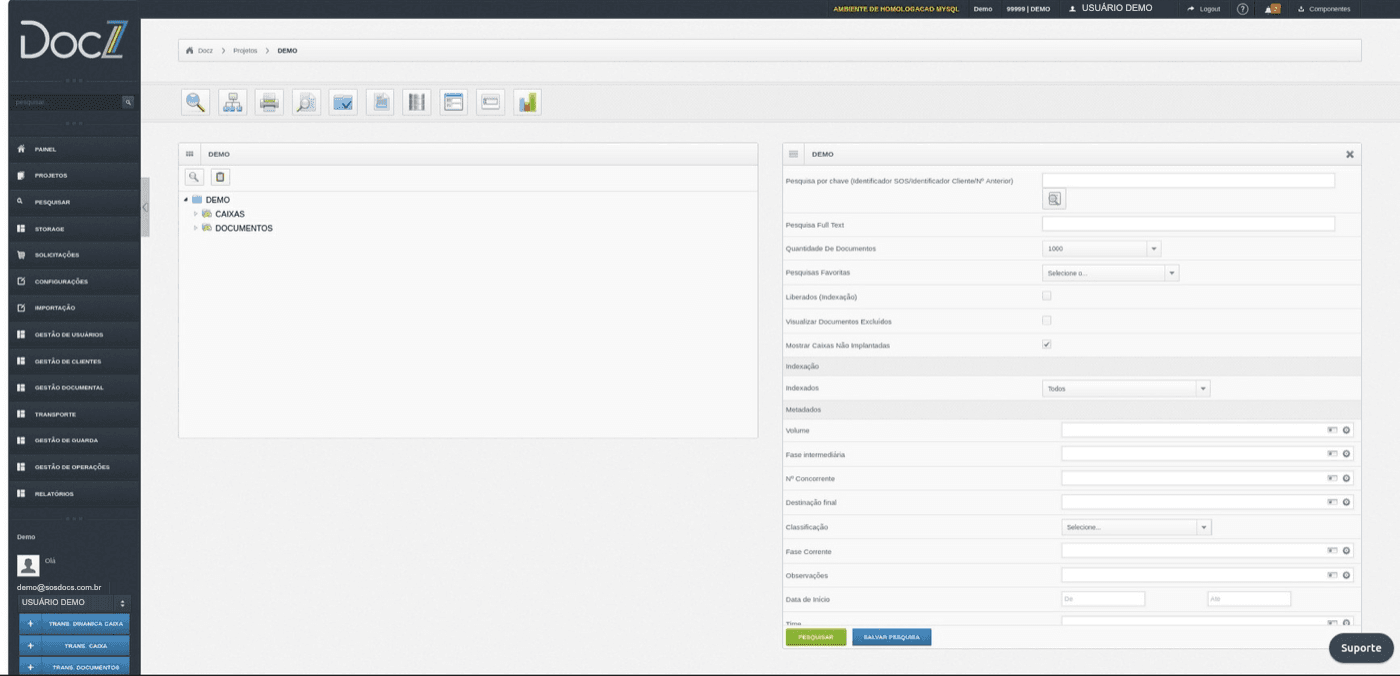Open Gestão Documental in the sidebar
Viewport: 1400px width, 676px height.
pos(69,387)
